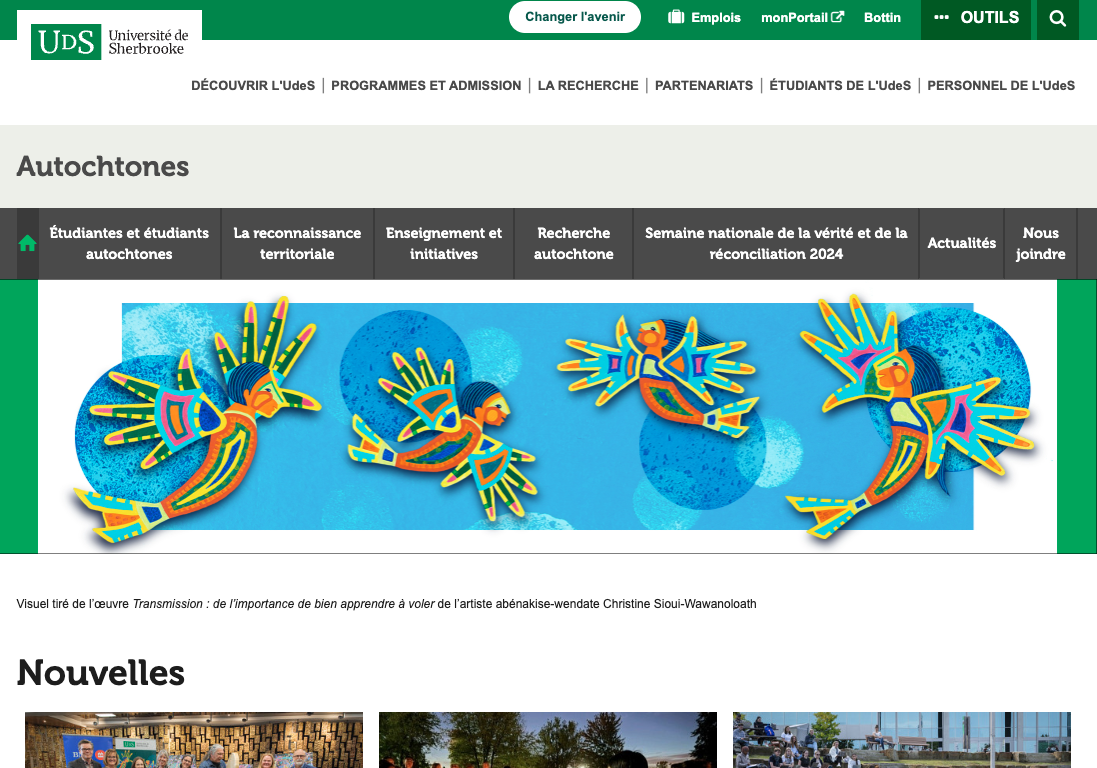This screenshot has width=1097, height=768.
Task: Open PROGRAMMES ET ADMISSION menu
Action: click(x=426, y=85)
